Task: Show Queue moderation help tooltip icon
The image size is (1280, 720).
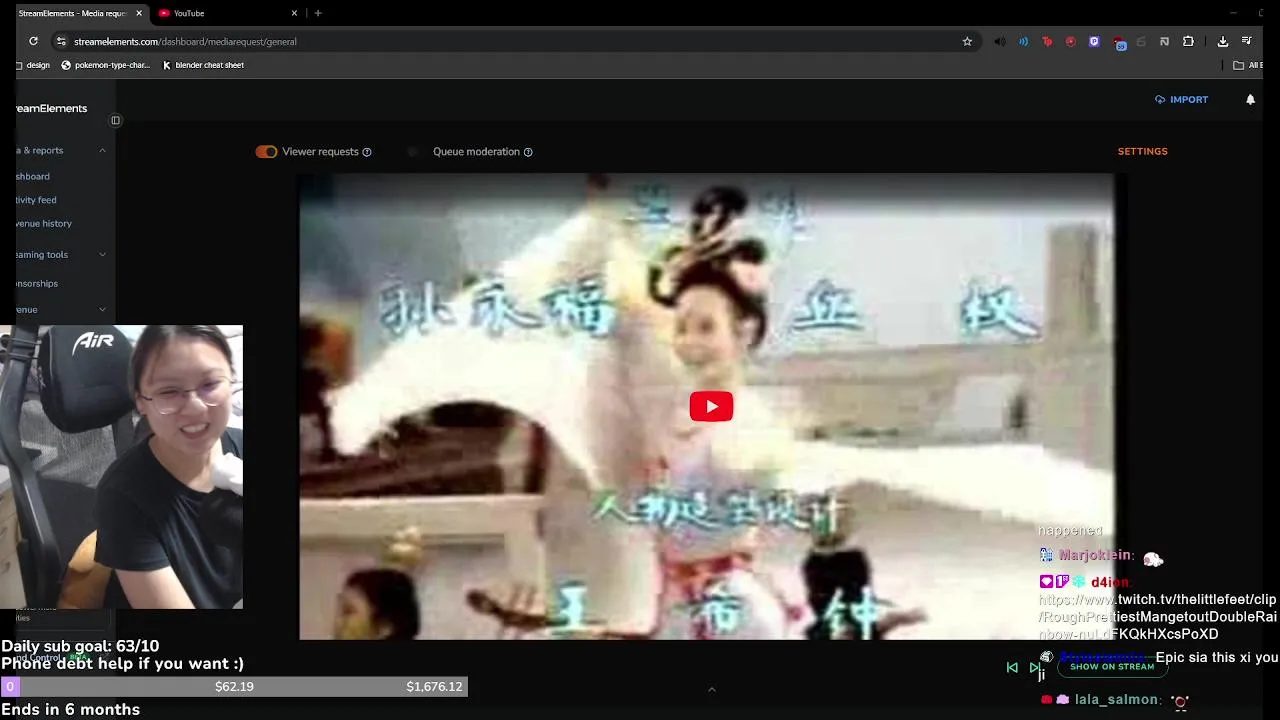Action: tap(528, 152)
